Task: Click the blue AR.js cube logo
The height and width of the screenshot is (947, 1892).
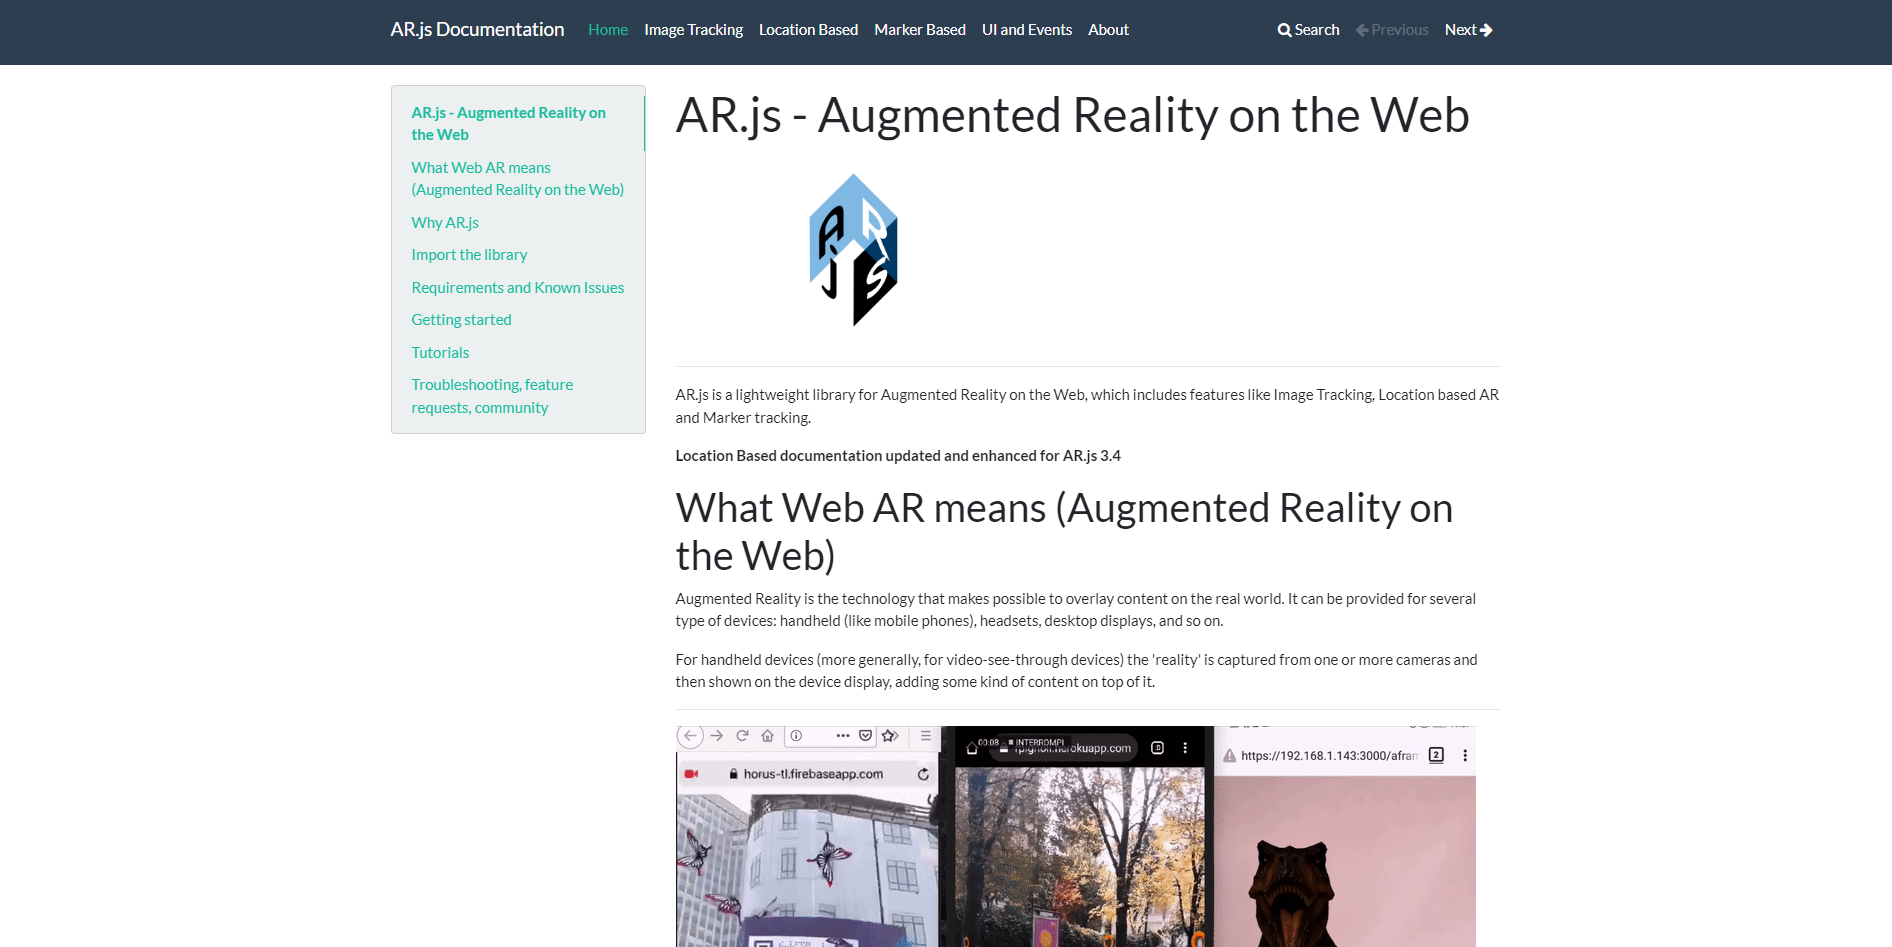Action: tap(853, 250)
